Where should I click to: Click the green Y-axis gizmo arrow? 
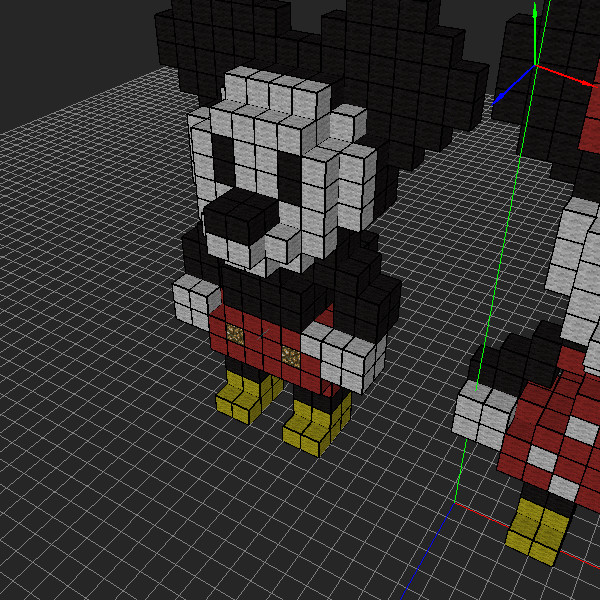click(535, 34)
